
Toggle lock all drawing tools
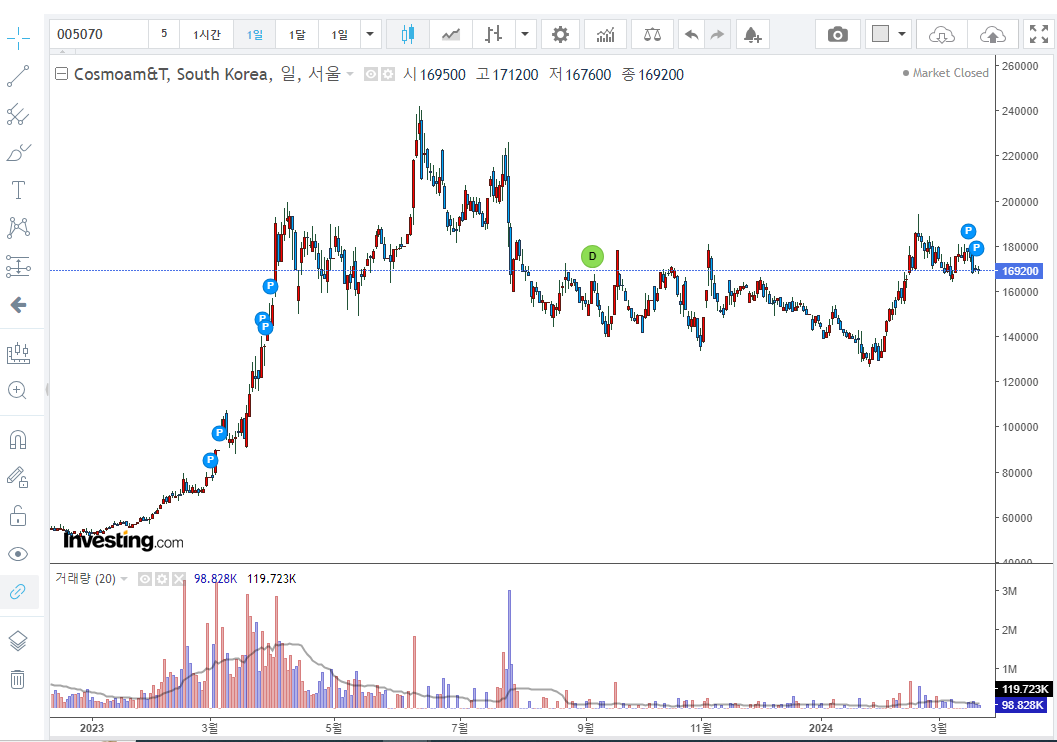(18, 516)
